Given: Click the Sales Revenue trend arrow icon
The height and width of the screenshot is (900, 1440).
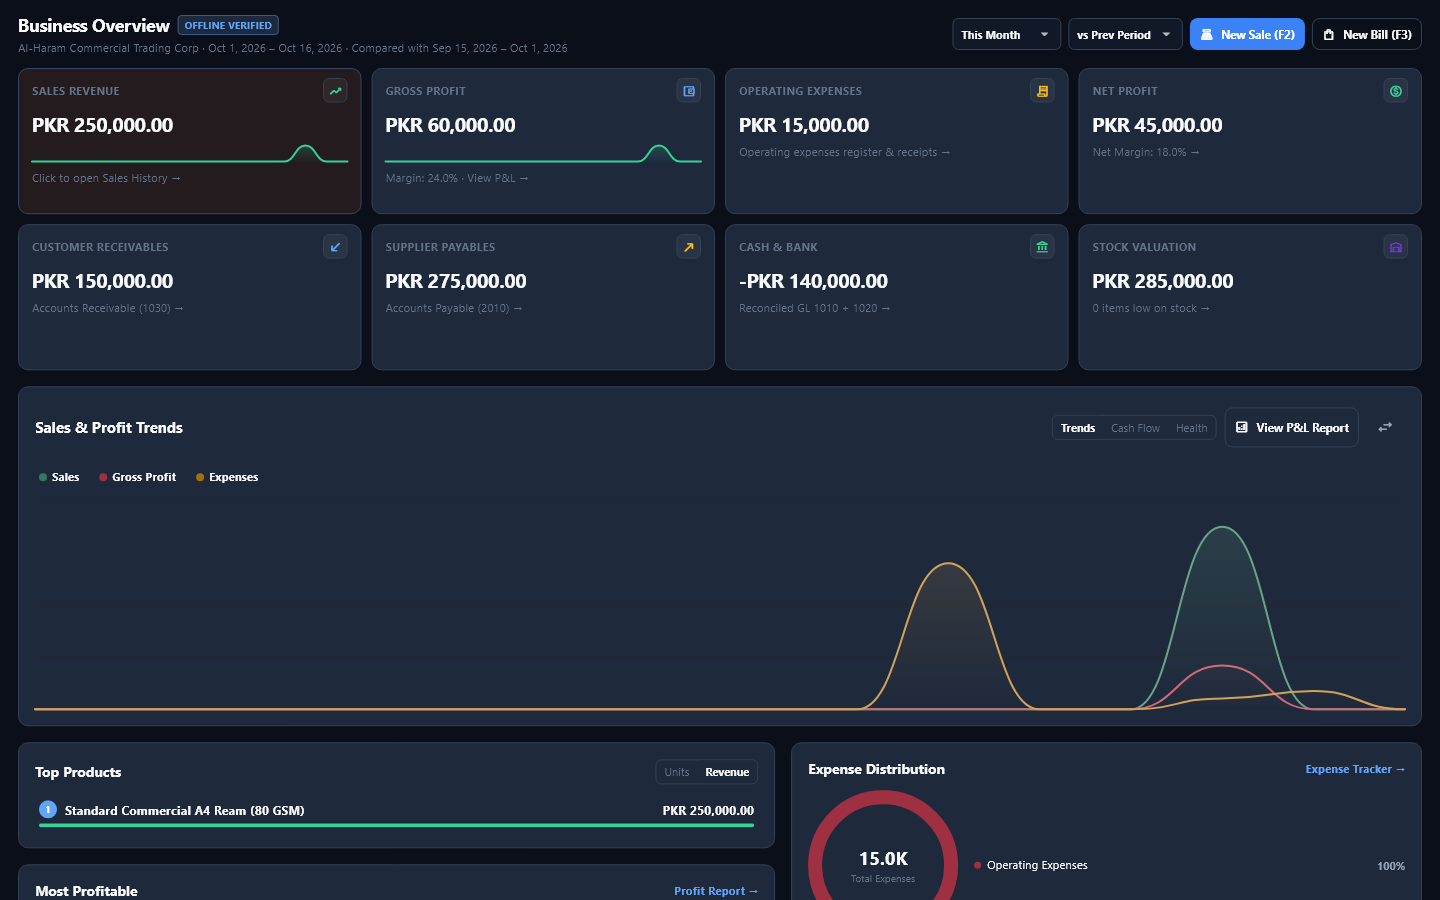Looking at the screenshot, I should coord(336,91).
